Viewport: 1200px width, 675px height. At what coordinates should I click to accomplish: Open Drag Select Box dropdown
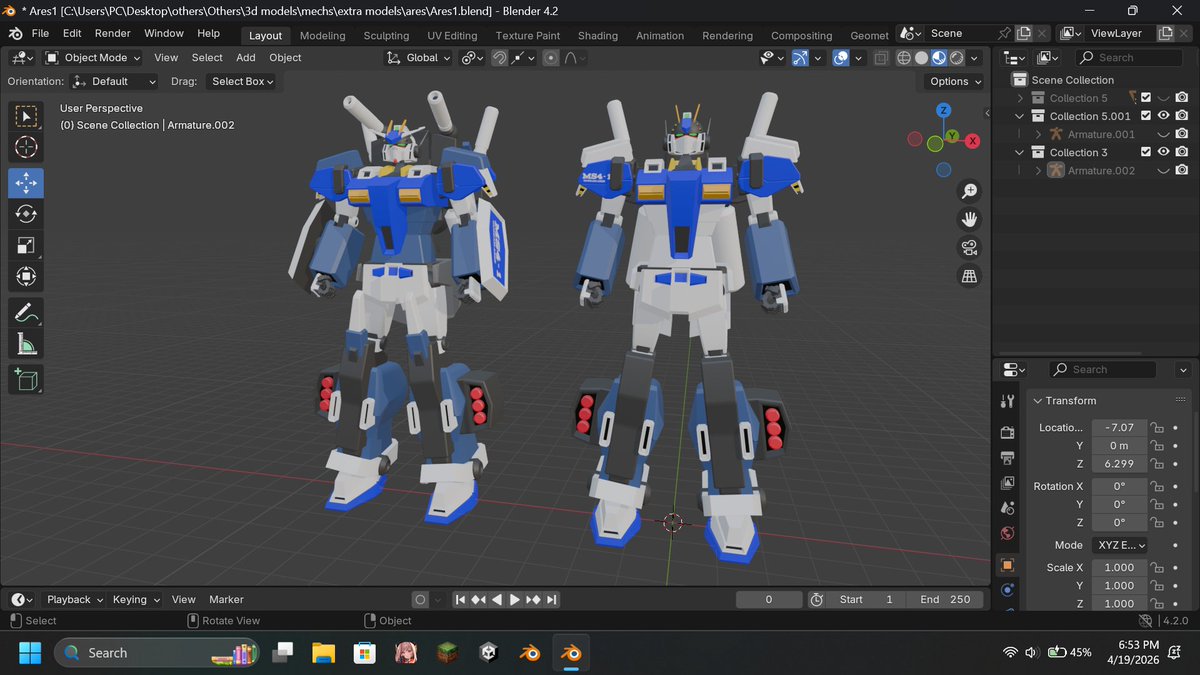pos(243,81)
